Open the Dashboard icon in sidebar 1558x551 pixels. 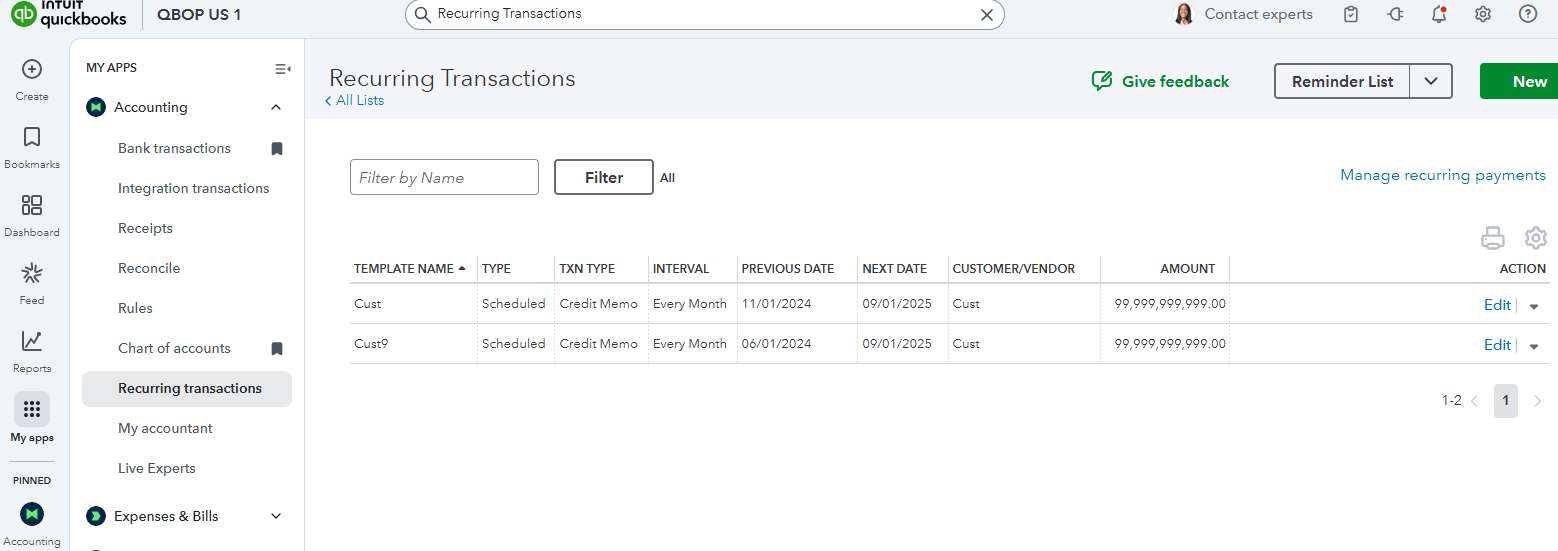(x=32, y=205)
